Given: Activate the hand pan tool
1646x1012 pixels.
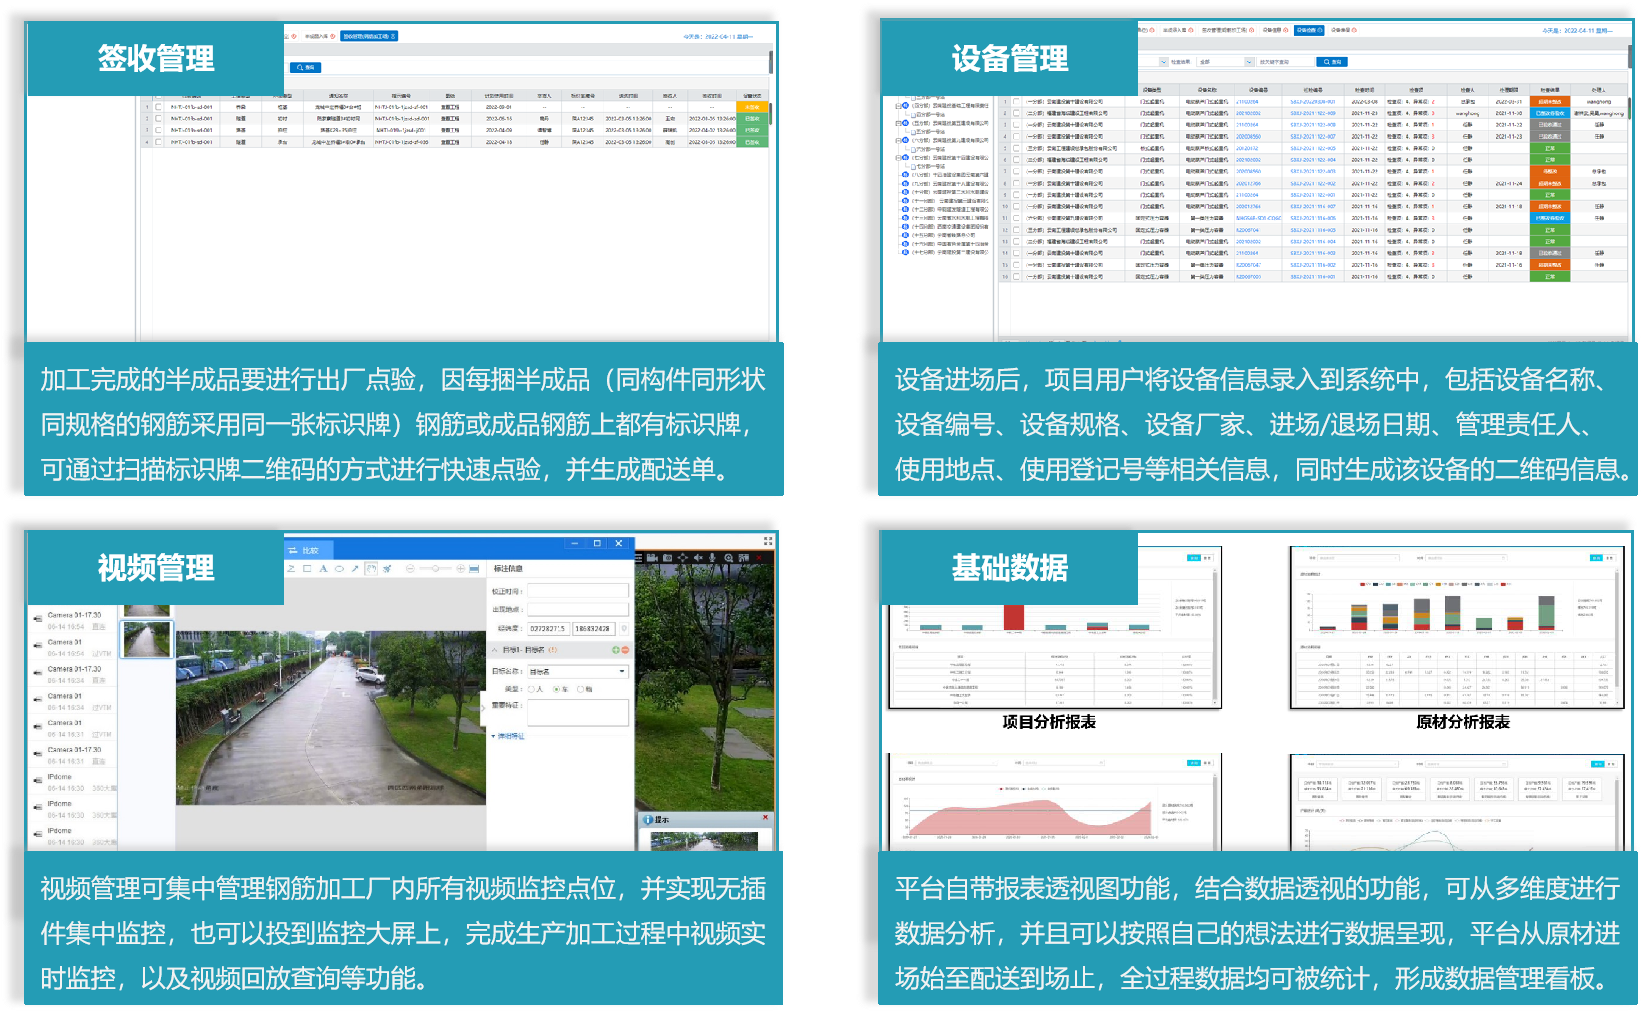Looking at the screenshot, I should [371, 569].
